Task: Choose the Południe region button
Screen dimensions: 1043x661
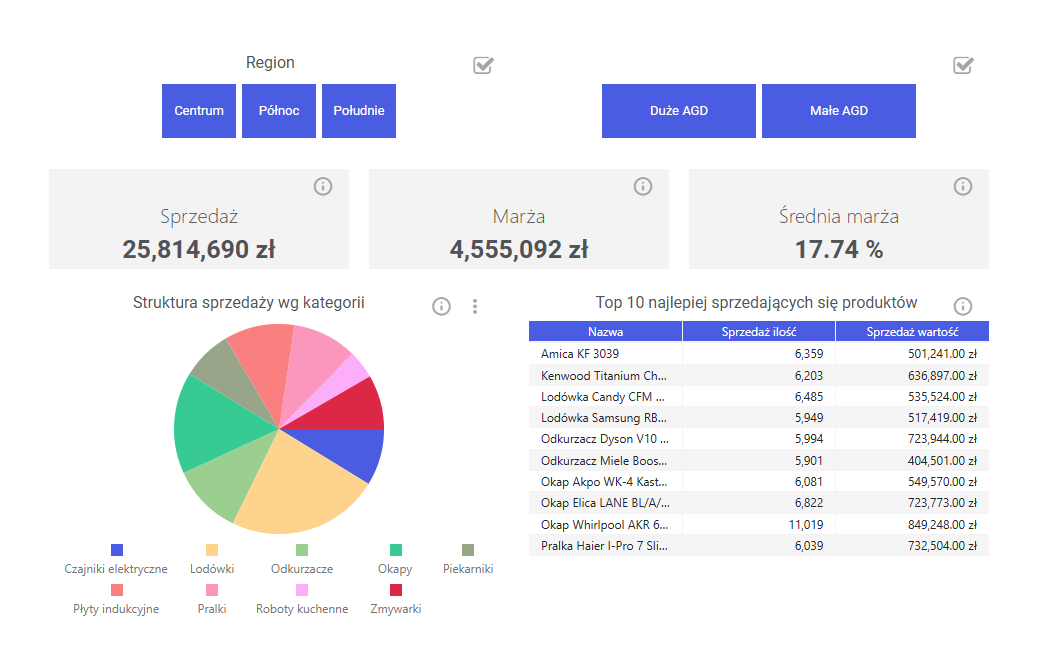Action: (x=359, y=110)
